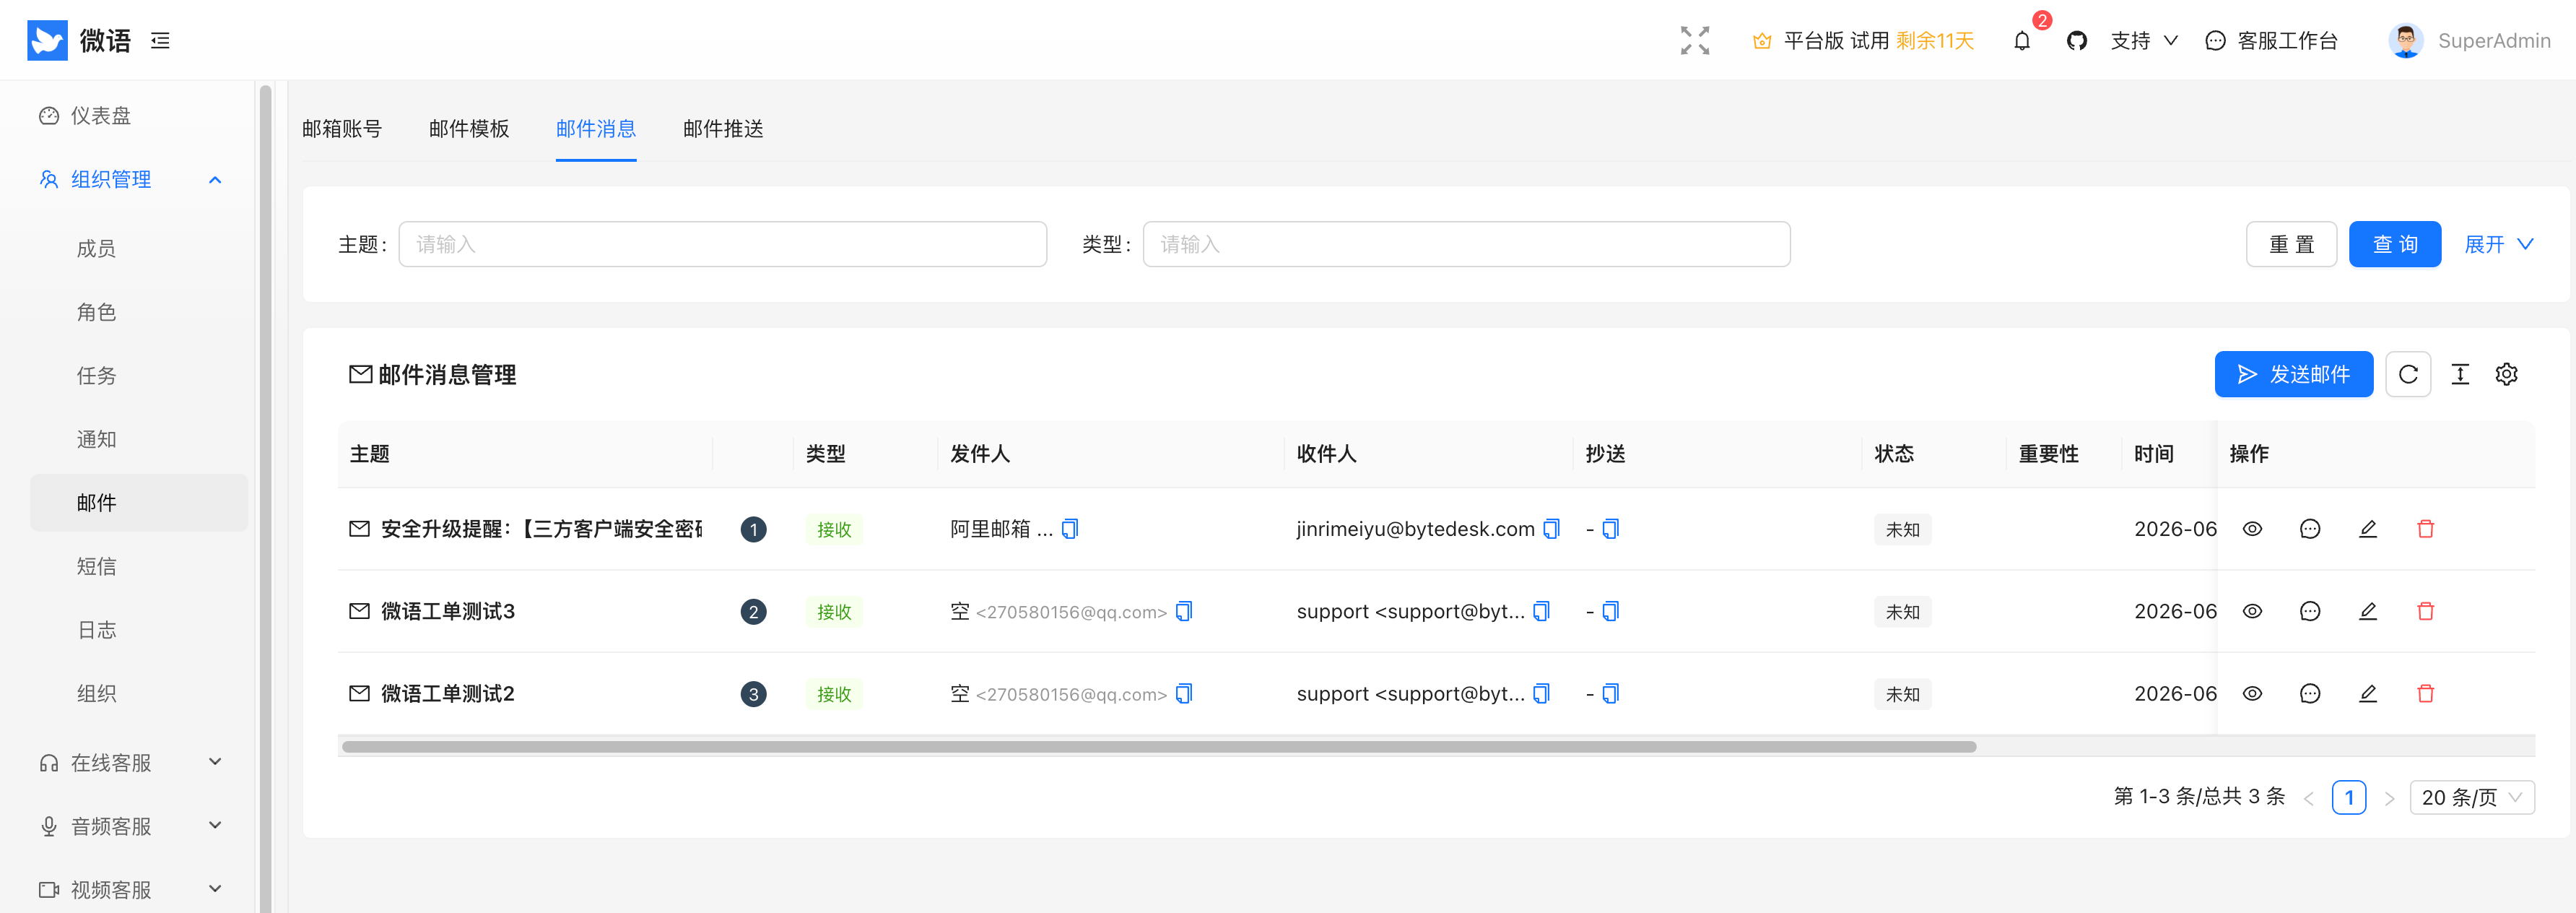
Task: Copy sender 阿里邮箱 address
Action: pyautogui.click(x=1070, y=529)
